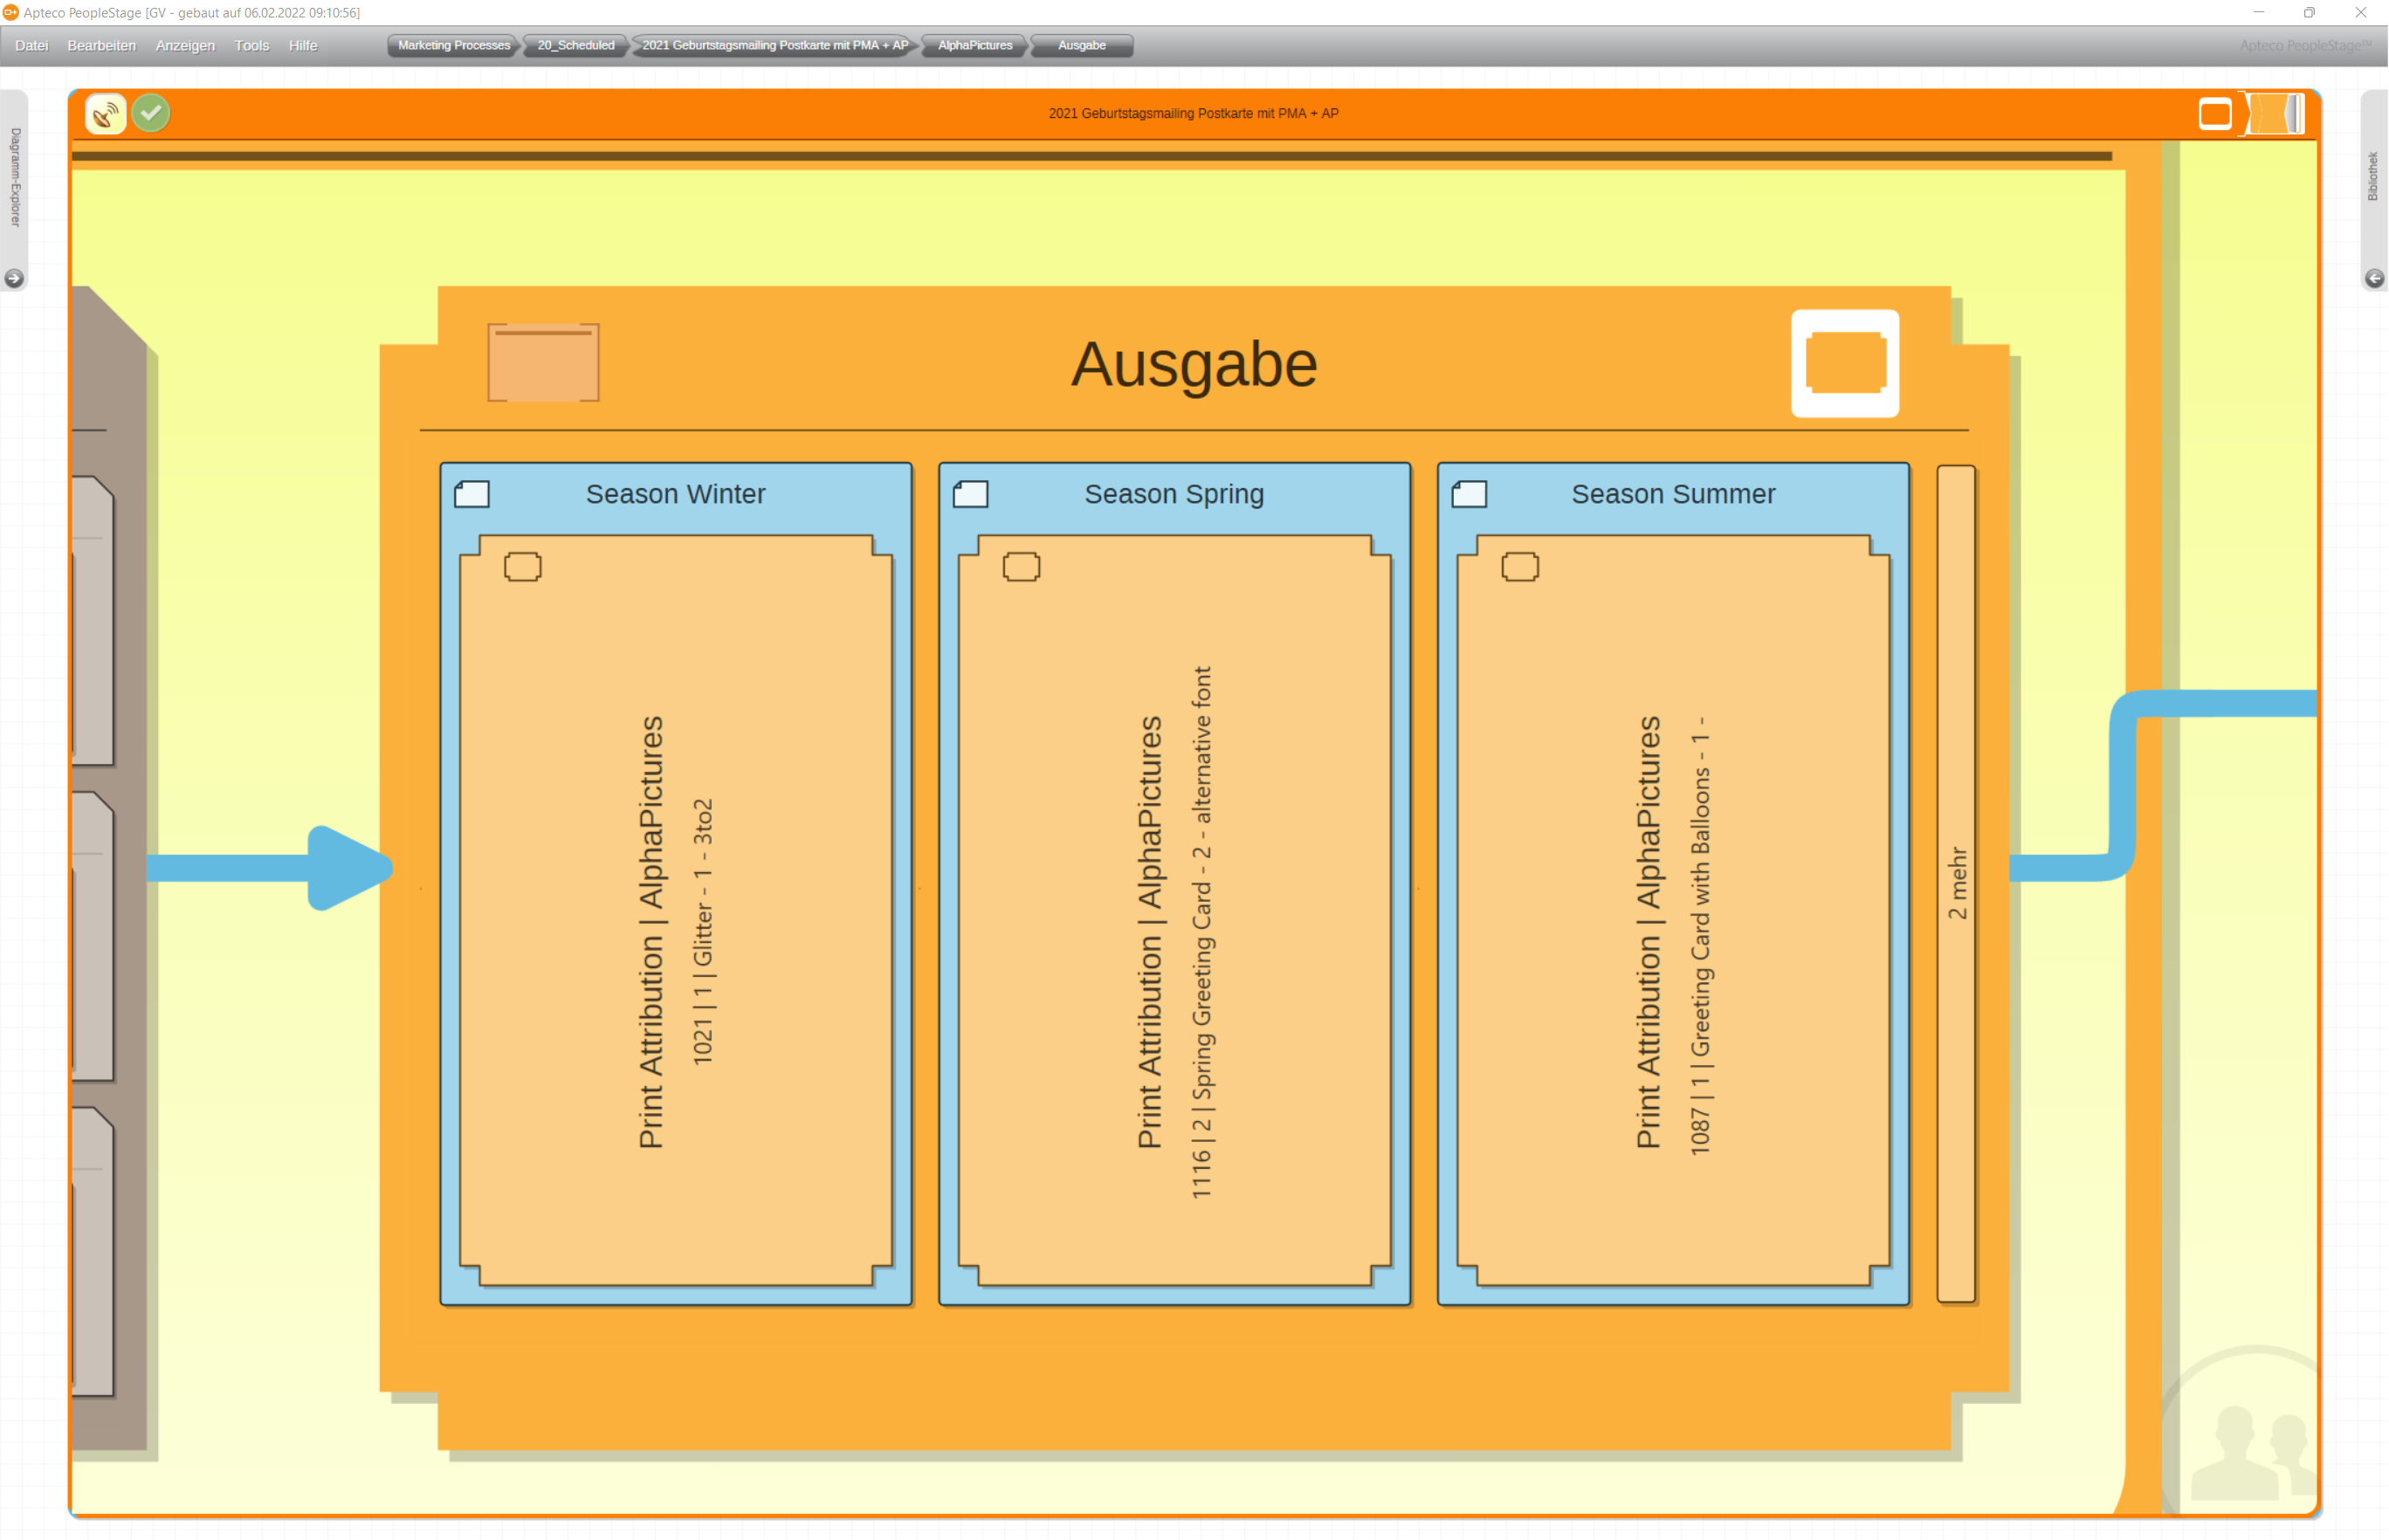Select the Glitter 3to2 Print Attribution element

click(x=676, y=911)
